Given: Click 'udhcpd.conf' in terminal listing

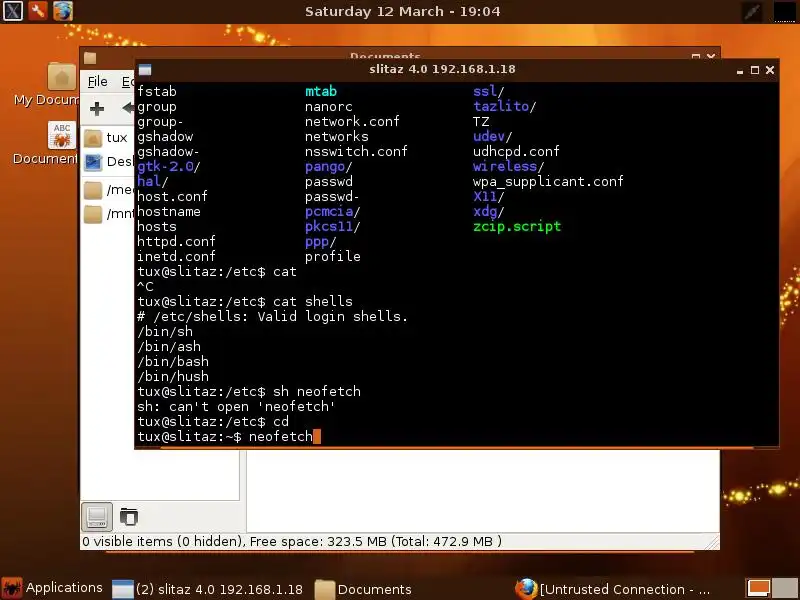Looking at the screenshot, I should pyautogui.click(x=516, y=152).
